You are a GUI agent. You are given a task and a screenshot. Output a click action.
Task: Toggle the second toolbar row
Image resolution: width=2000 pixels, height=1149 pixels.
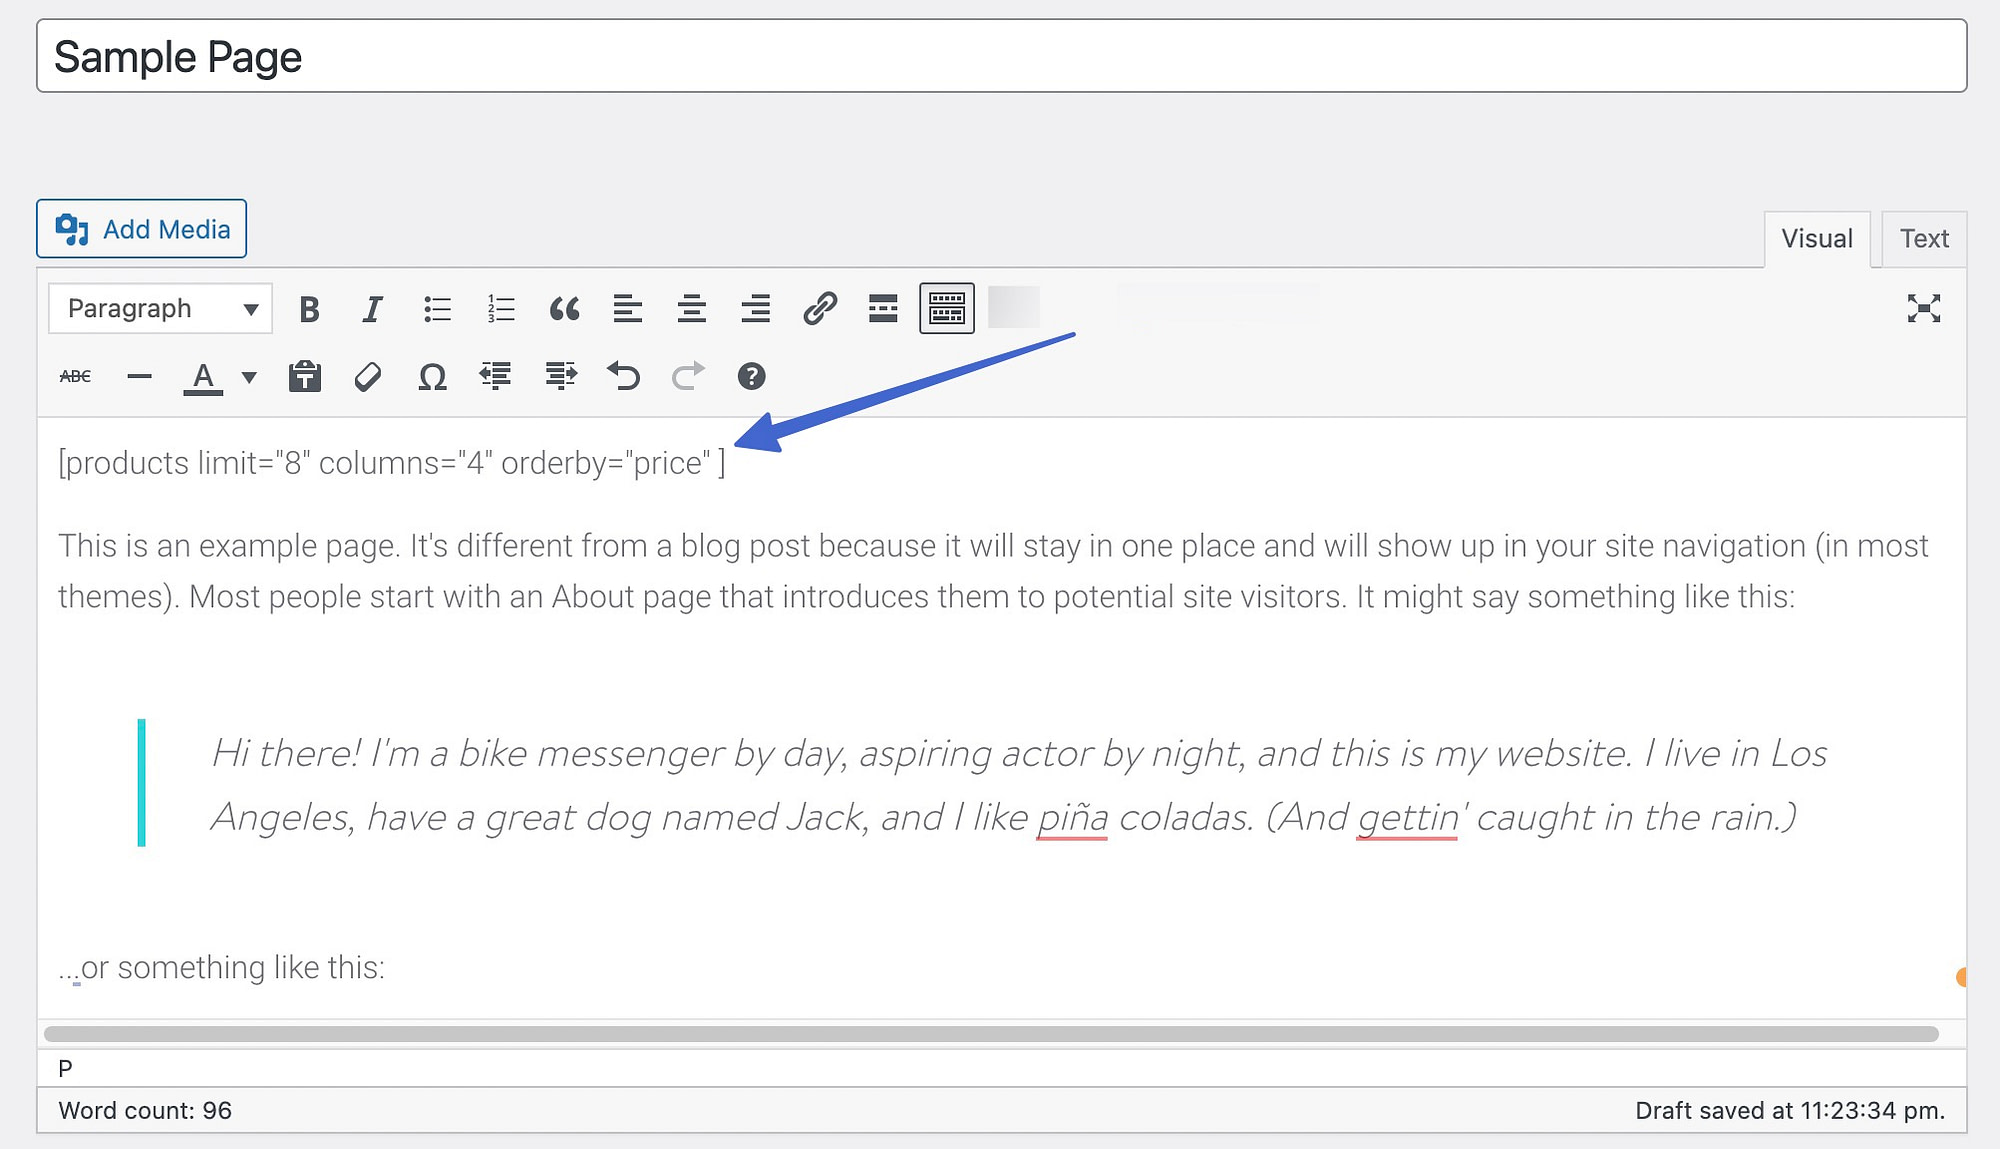coord(947,308)
